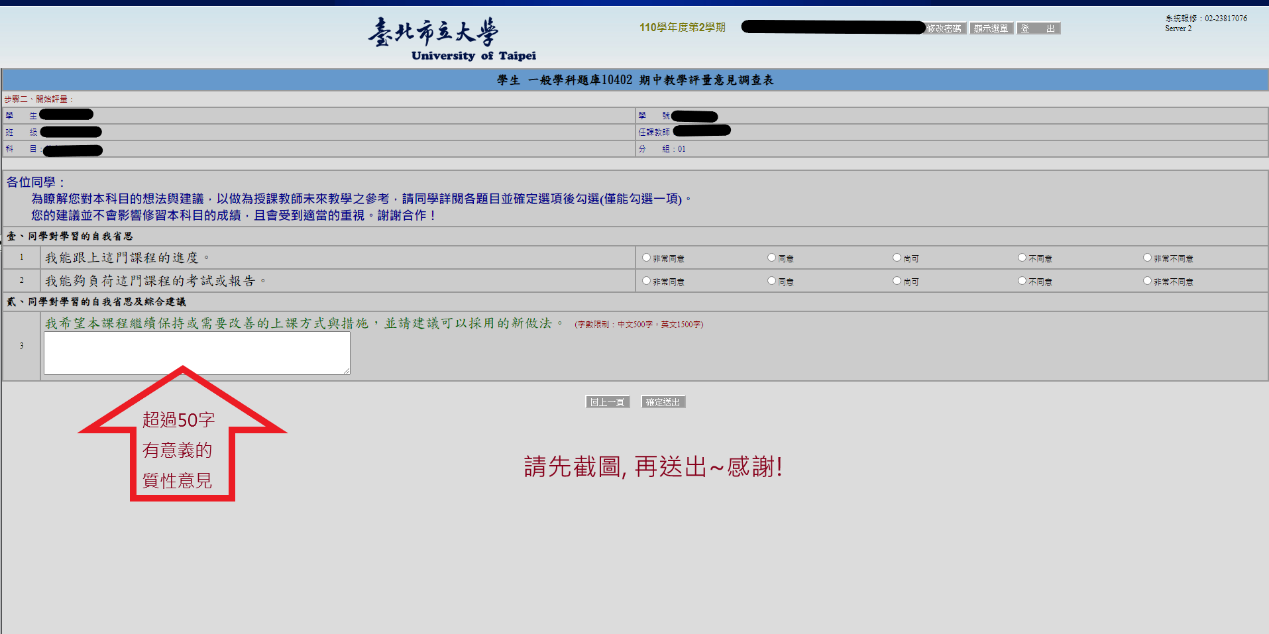The image size is (1269, 634).
Task: Submit the form with 確定送出
Action: [663, 402]
